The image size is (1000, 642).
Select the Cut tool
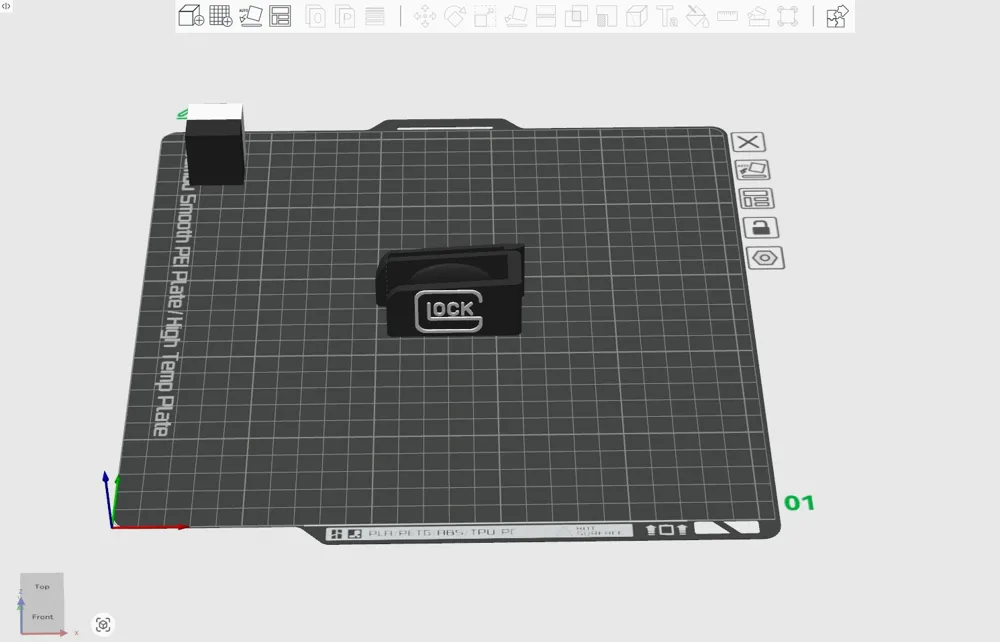546,16
